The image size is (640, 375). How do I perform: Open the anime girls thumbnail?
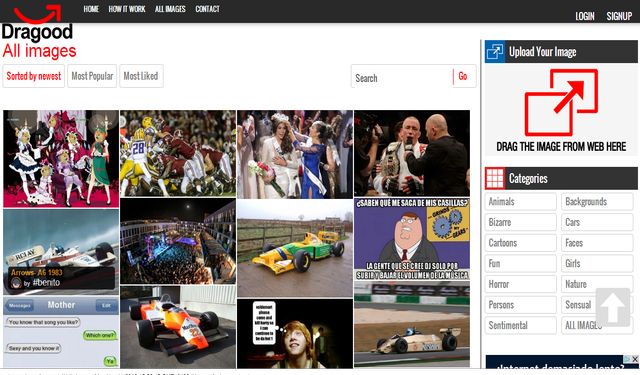coord(61,159)
